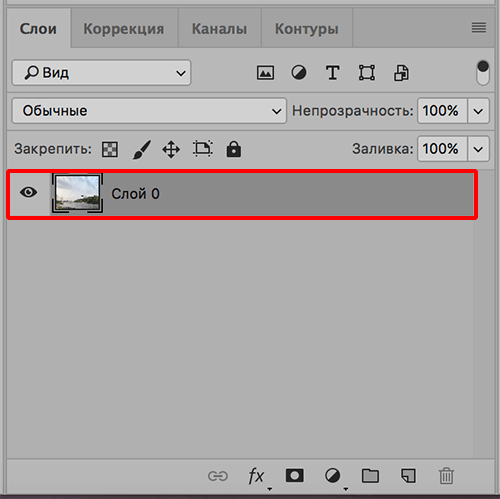Create a new layer
Screen dimensions: 500x499
(408, 476)
